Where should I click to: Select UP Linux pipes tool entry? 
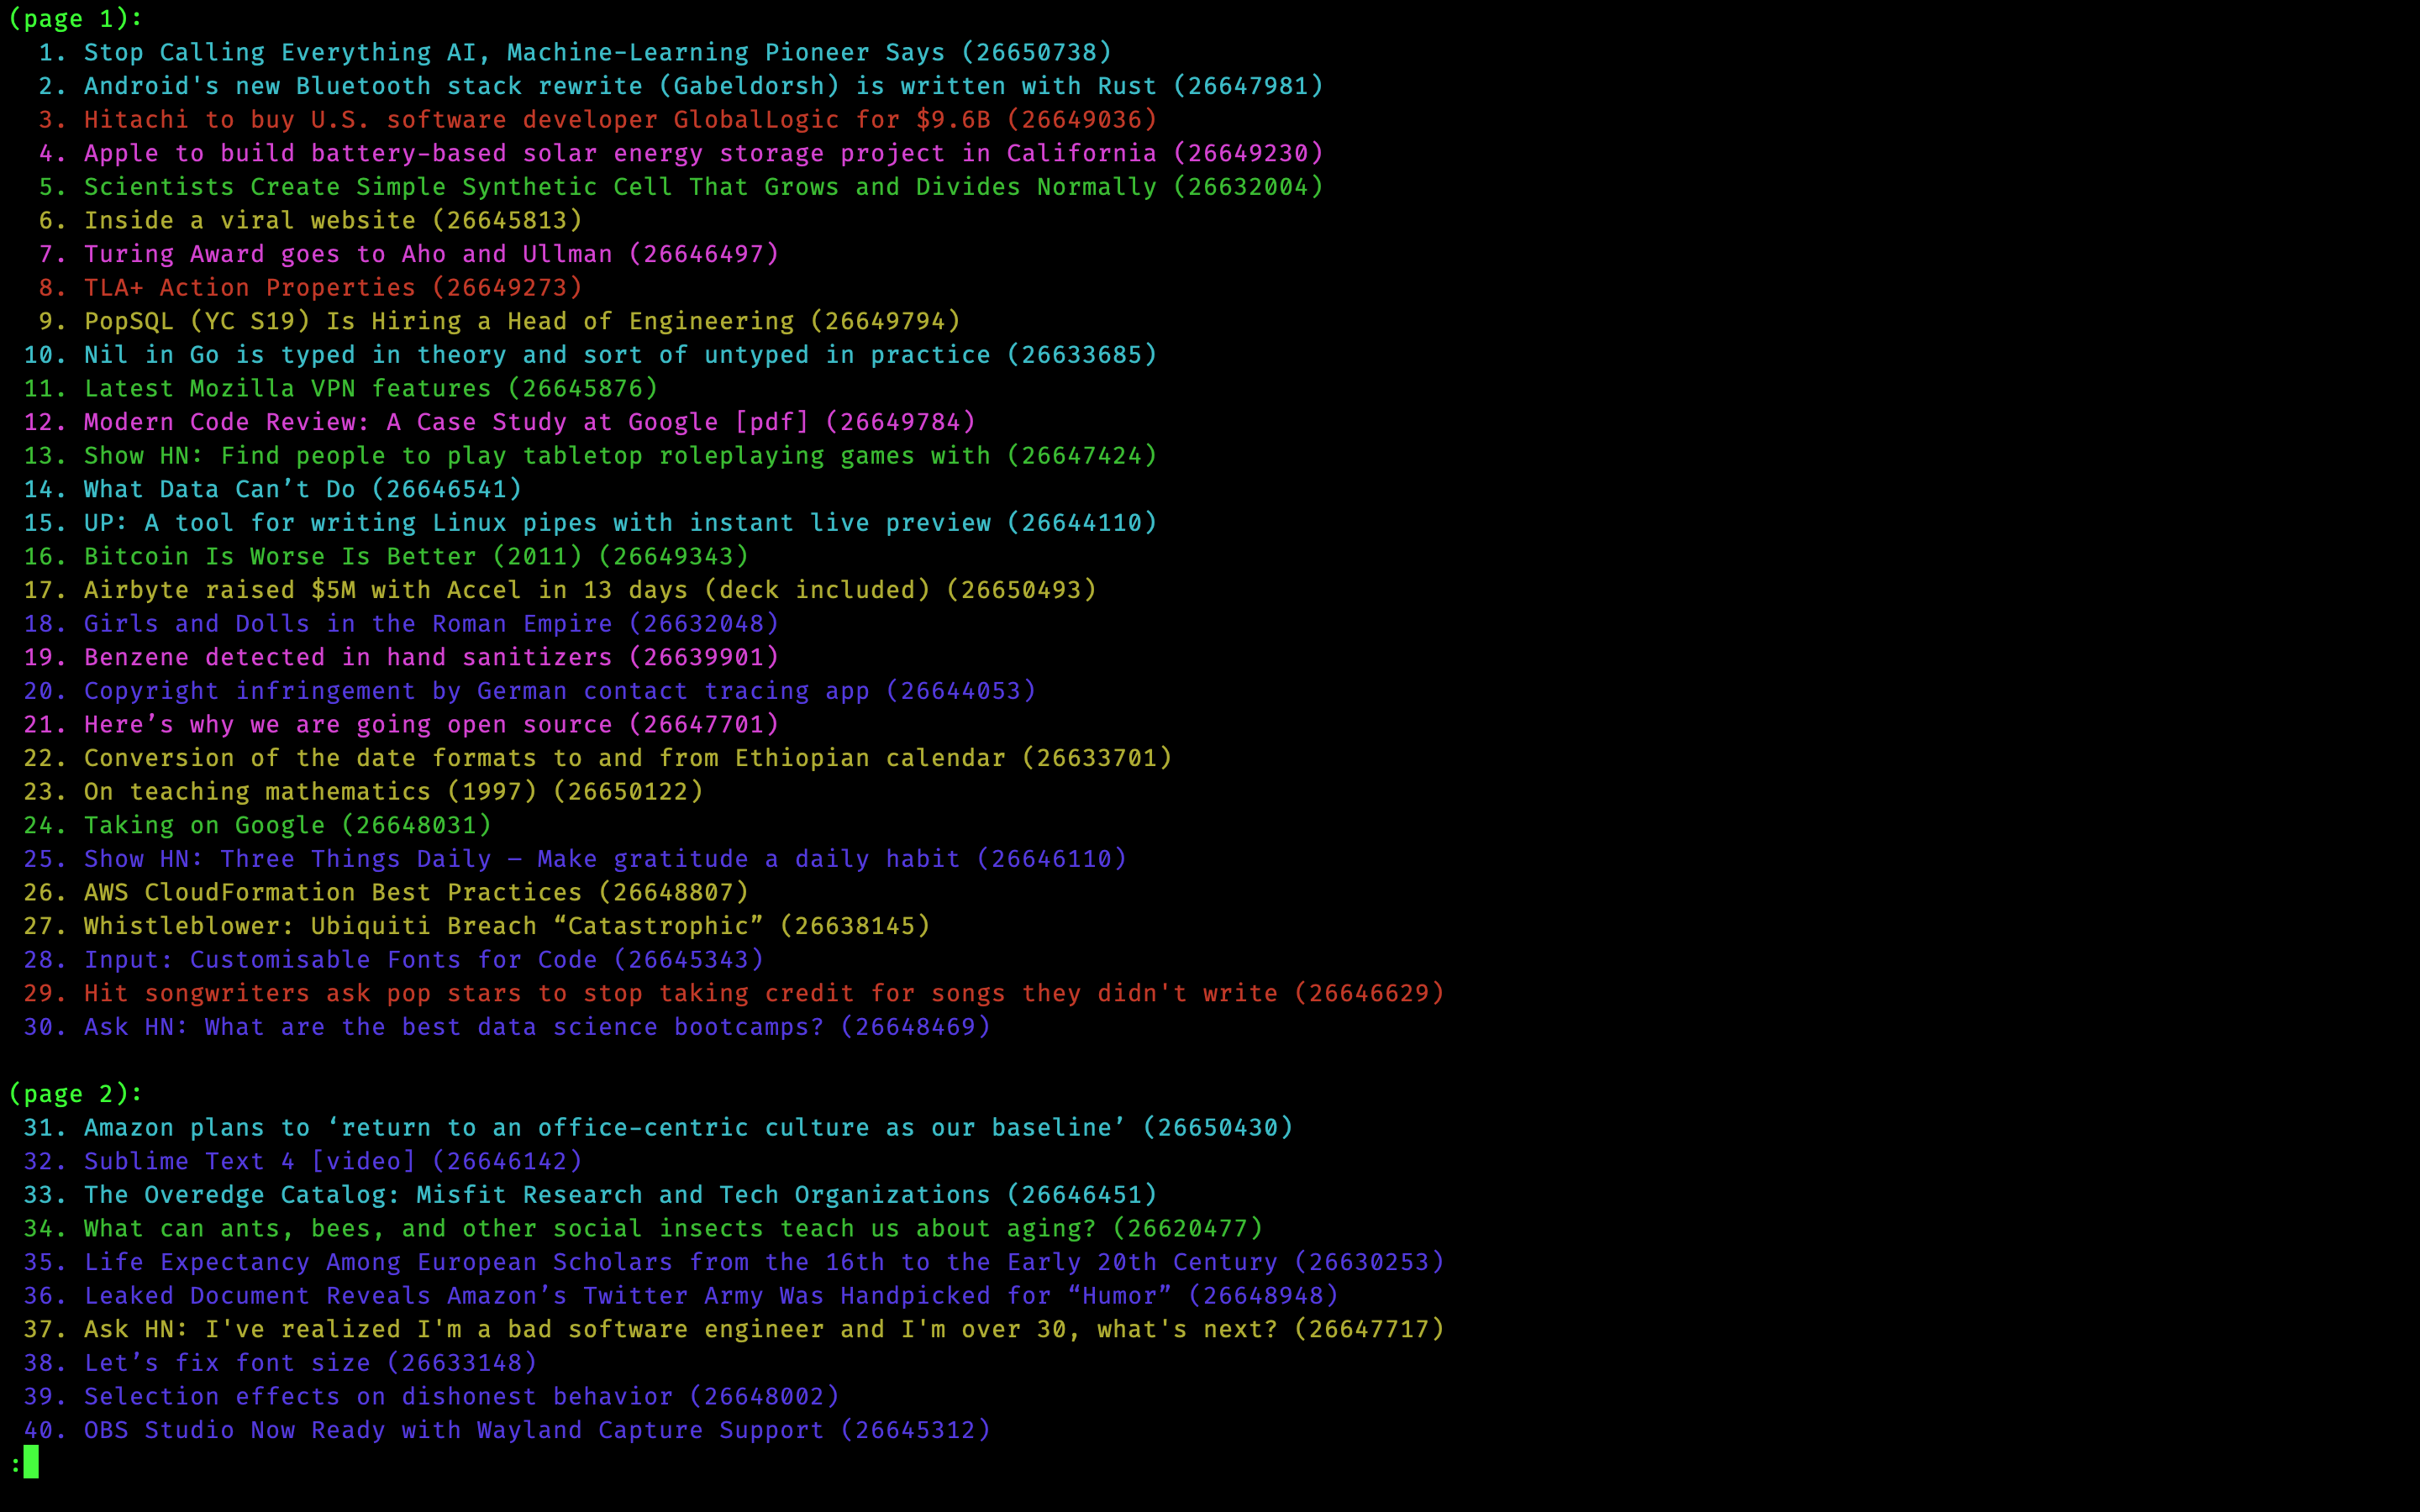coord(536,523)
